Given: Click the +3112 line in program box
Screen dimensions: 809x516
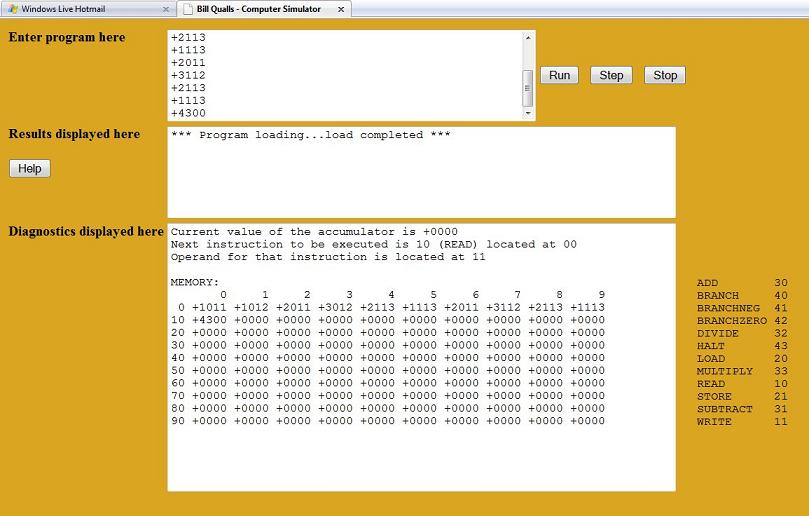Looking at the screenshot, I should [x=188, y=75].
